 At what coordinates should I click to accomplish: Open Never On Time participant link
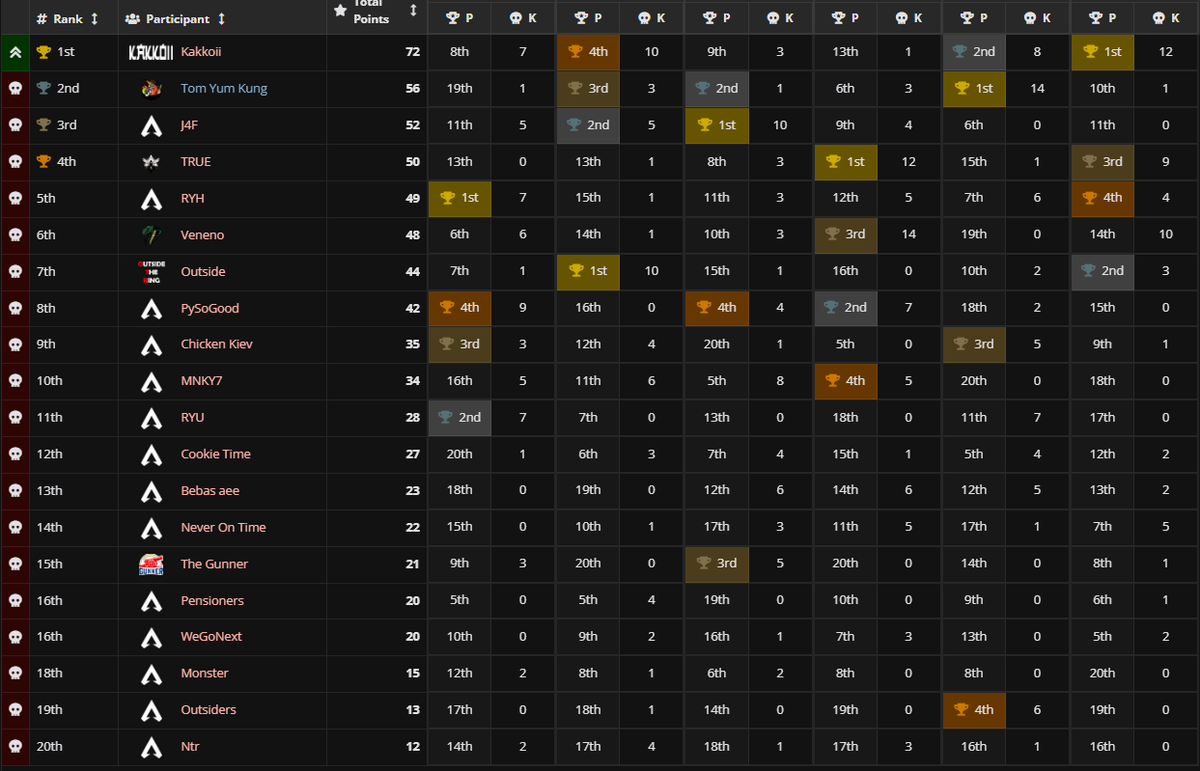point(224,527)
